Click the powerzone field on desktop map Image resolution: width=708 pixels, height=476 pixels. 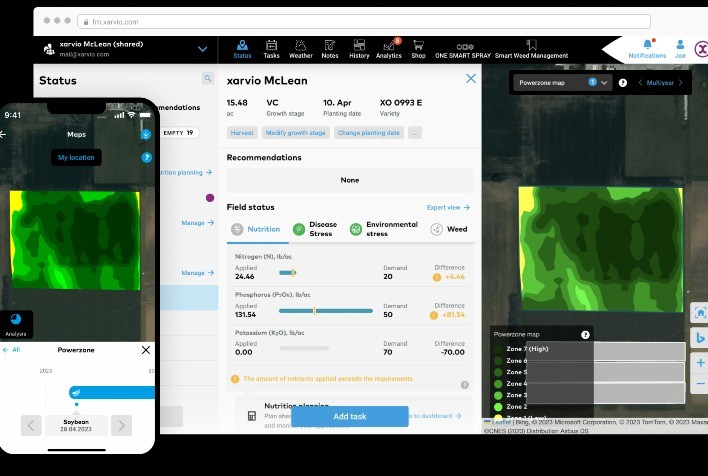click(x=601, y=249)
